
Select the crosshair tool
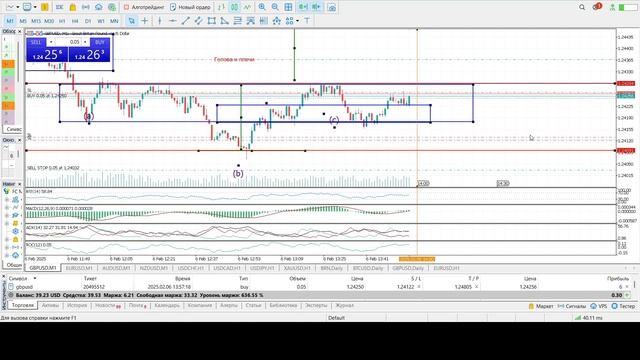click(x=144, y=20)
